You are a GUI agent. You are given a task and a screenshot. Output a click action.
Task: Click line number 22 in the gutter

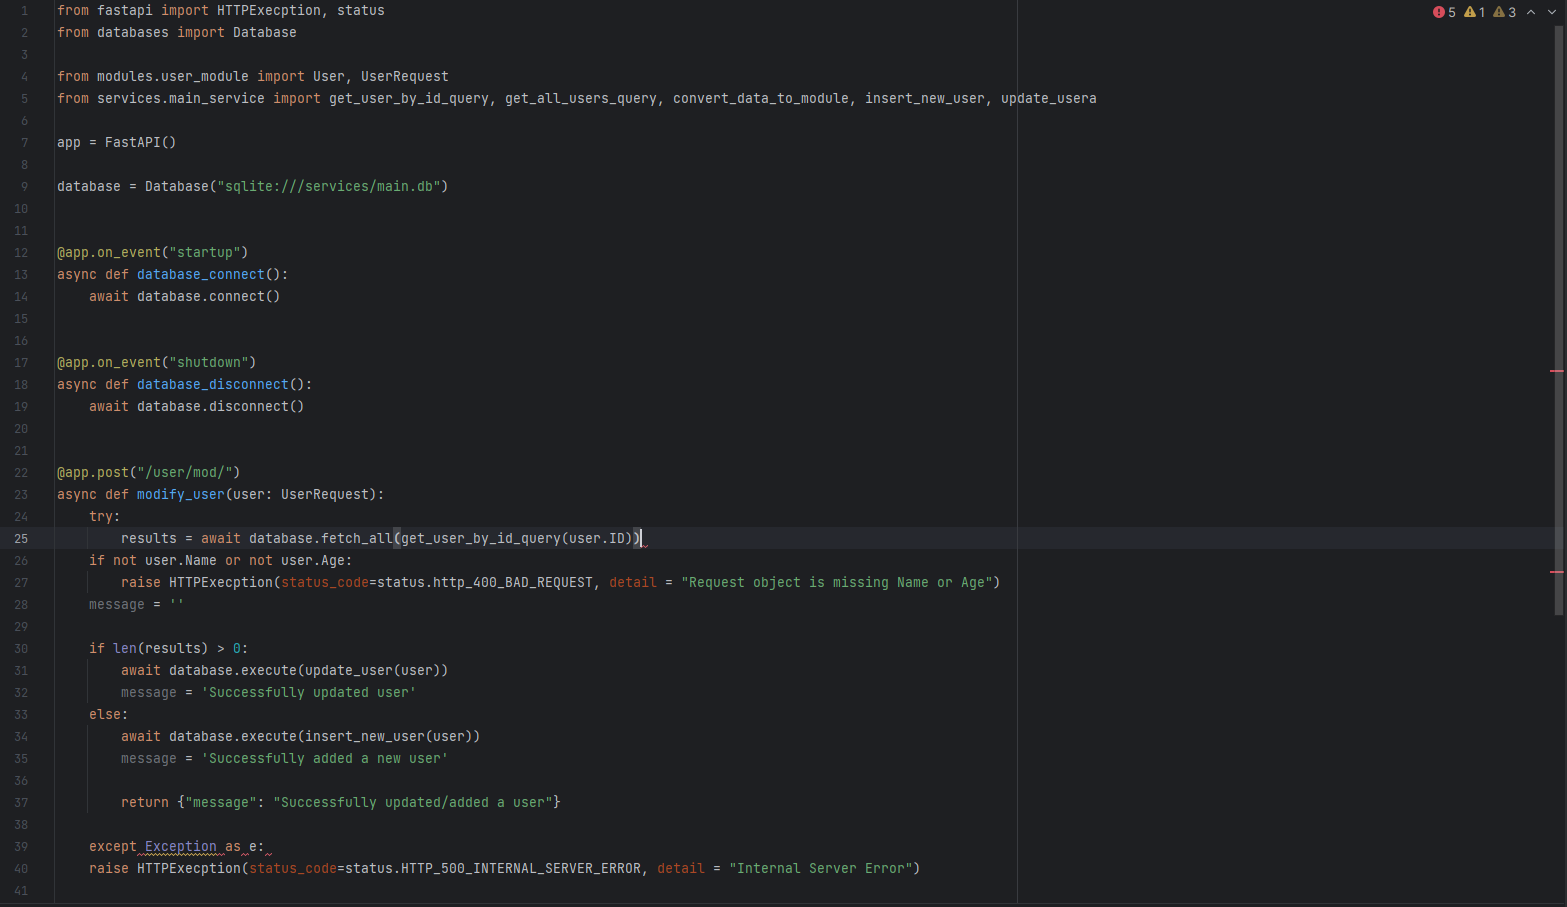[x=21, y=472]
